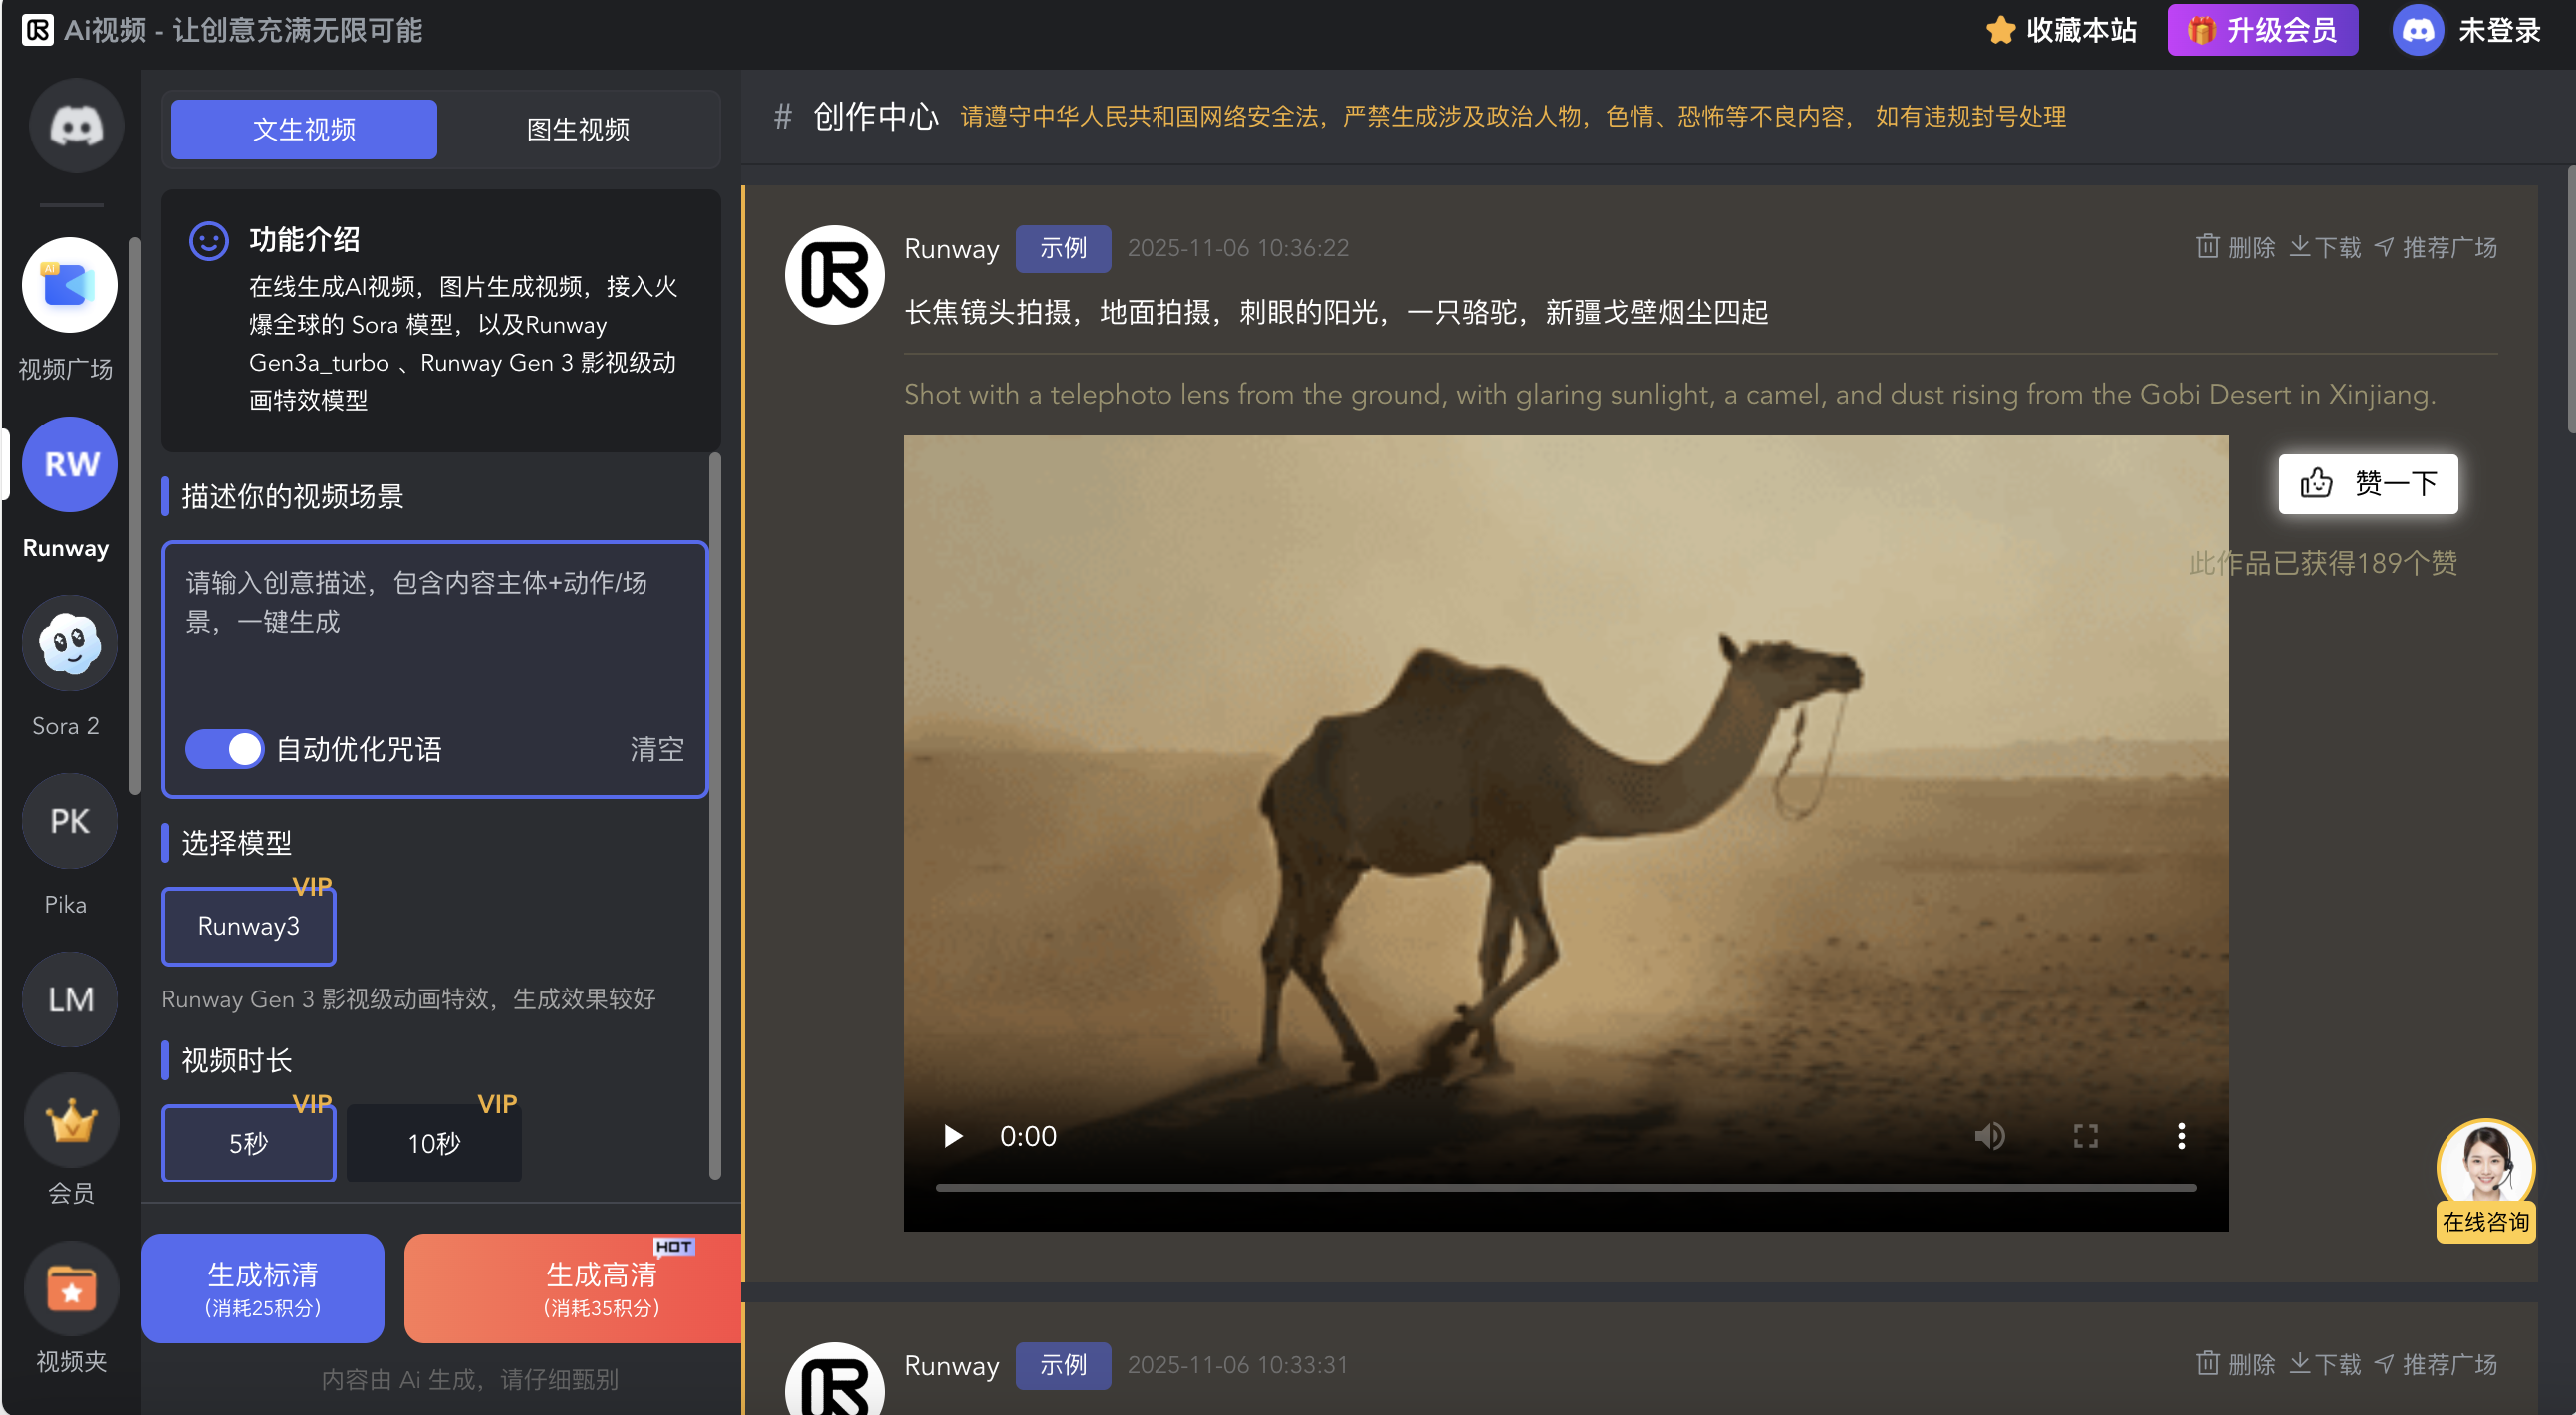Toggle the 自动优化咒语 switch
The image size is (2576, 1415).
(225, 749)
